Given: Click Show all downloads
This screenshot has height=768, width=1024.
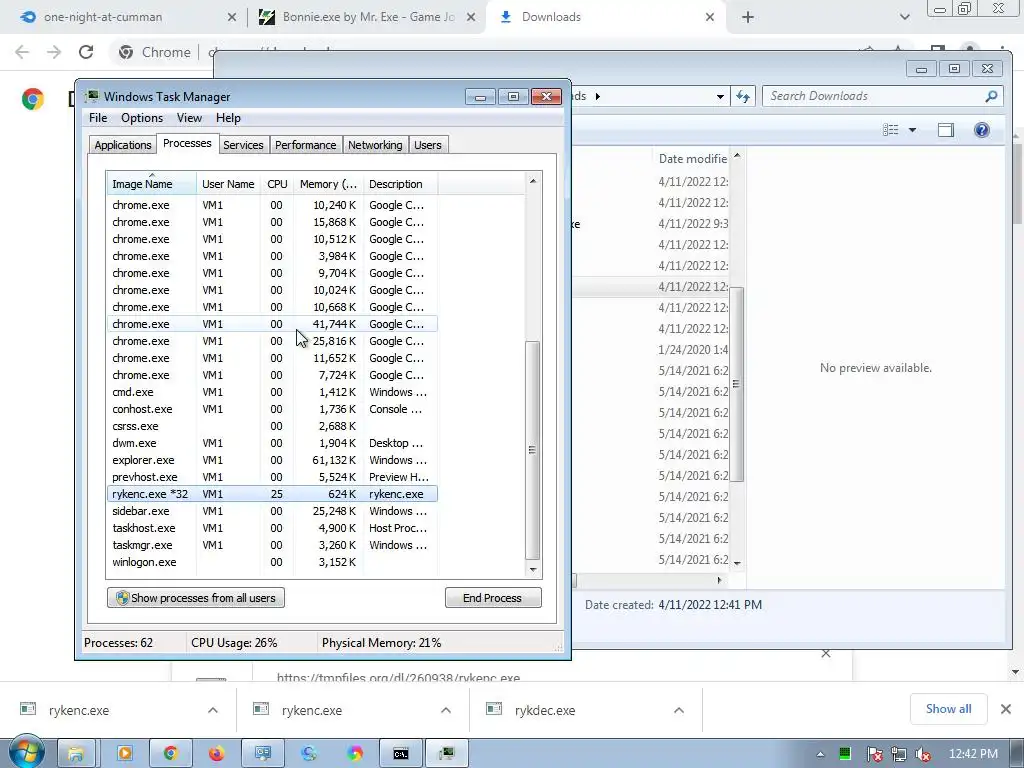Looking at the screenshot, I should pos(948,709).
